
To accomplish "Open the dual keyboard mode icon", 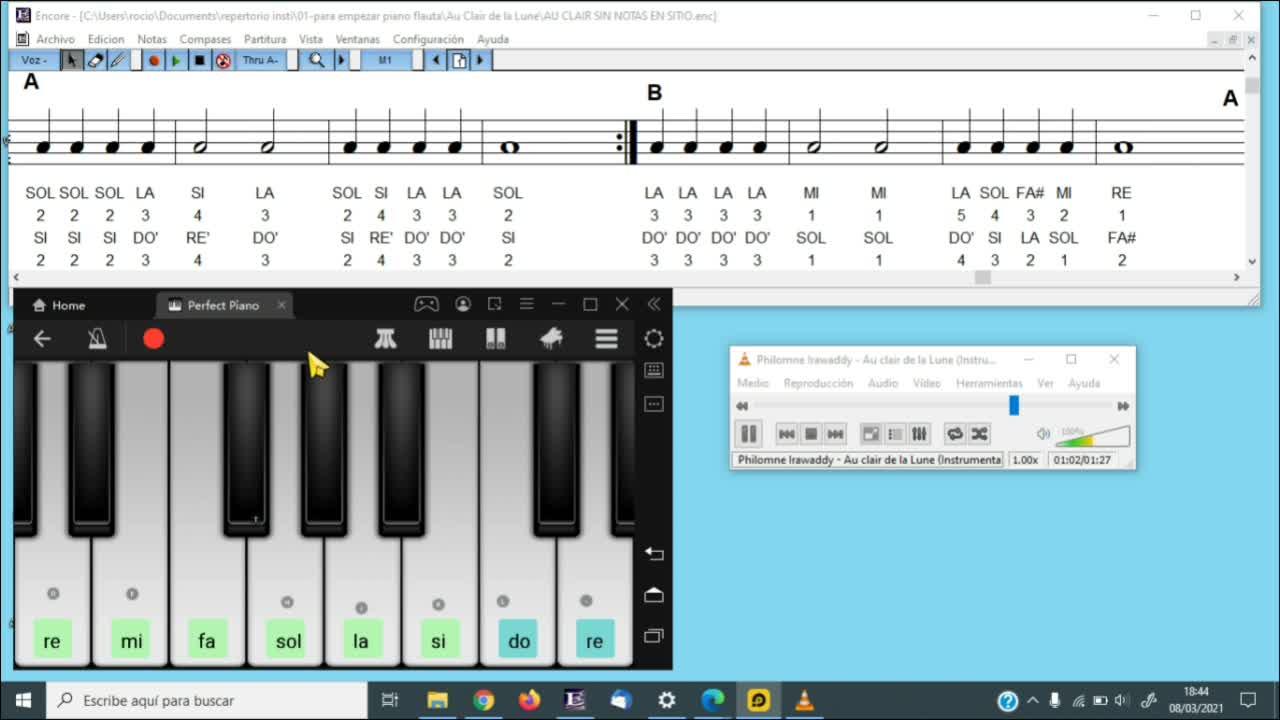I will coord(495,339).
